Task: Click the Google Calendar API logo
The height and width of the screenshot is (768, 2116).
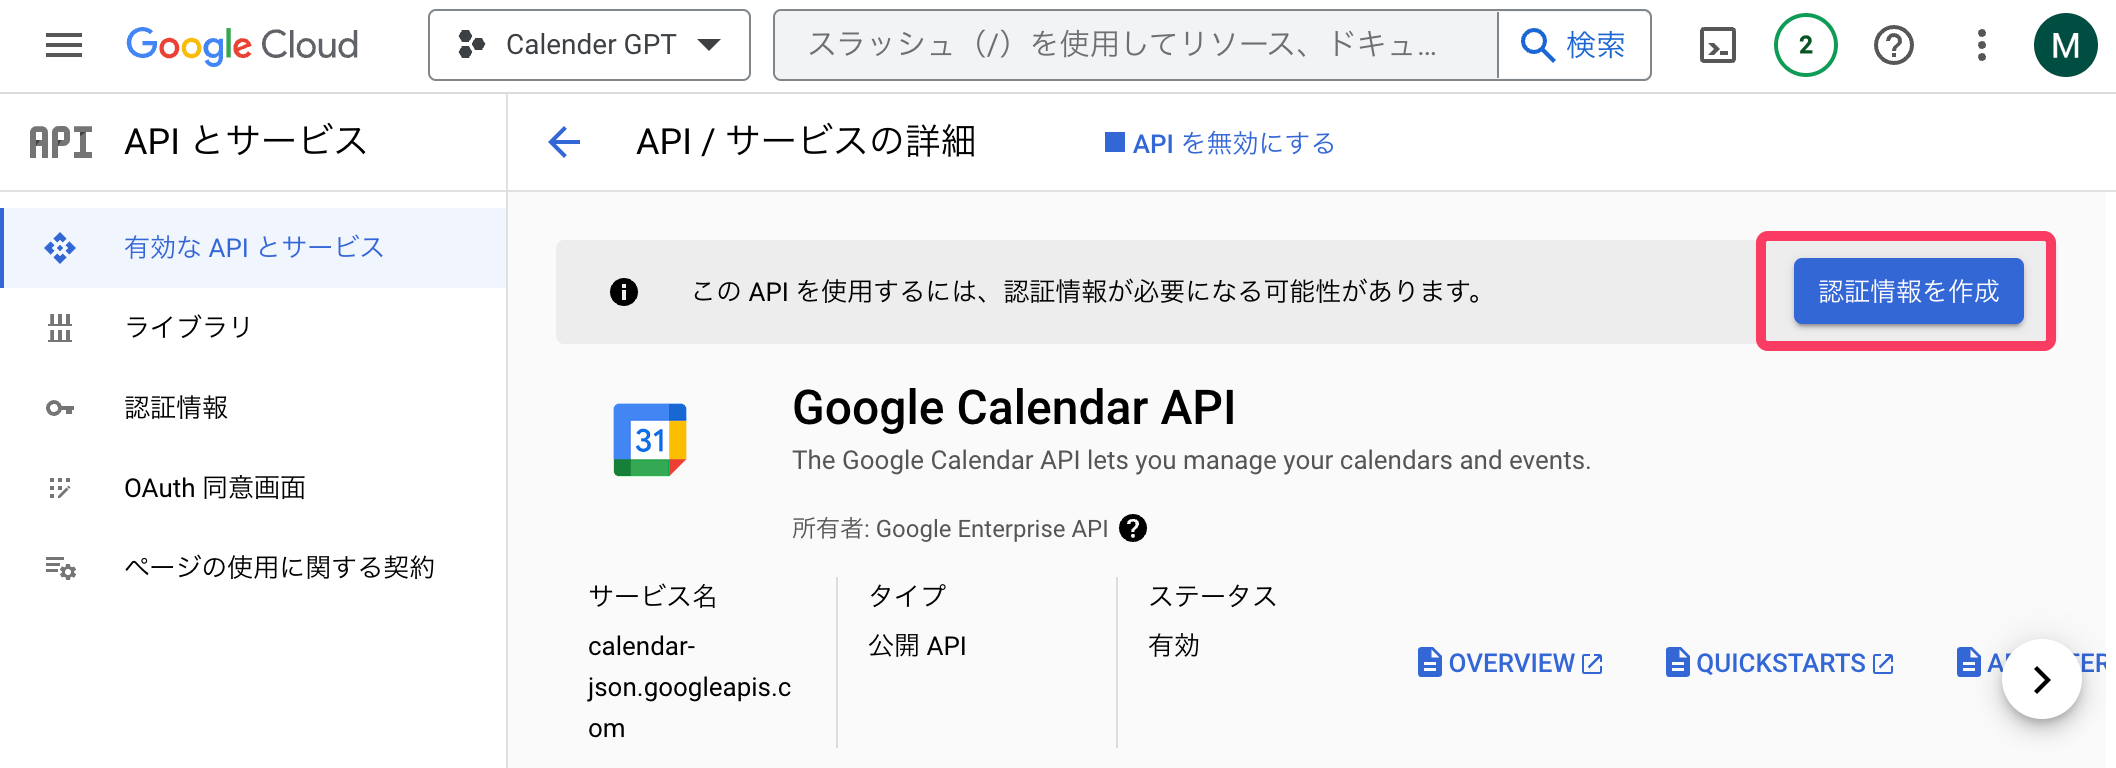Action: pos(650,440)
